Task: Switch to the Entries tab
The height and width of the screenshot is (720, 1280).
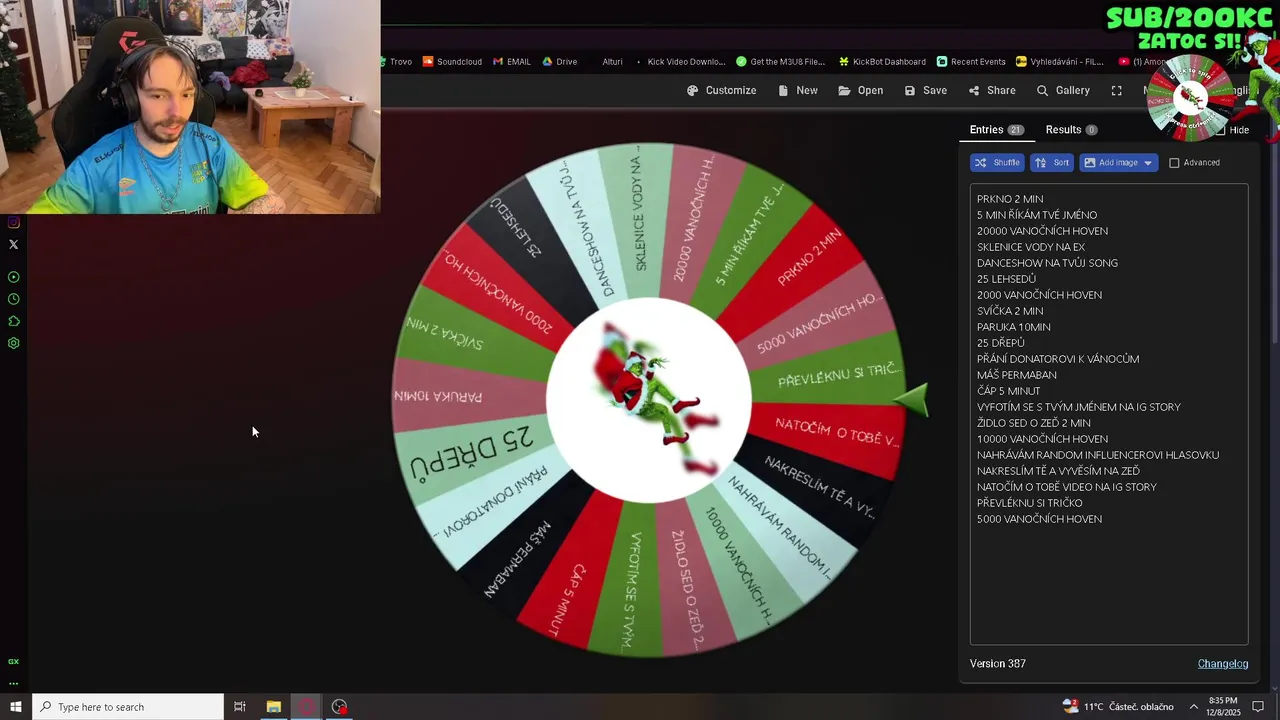Action: (996, 130)
